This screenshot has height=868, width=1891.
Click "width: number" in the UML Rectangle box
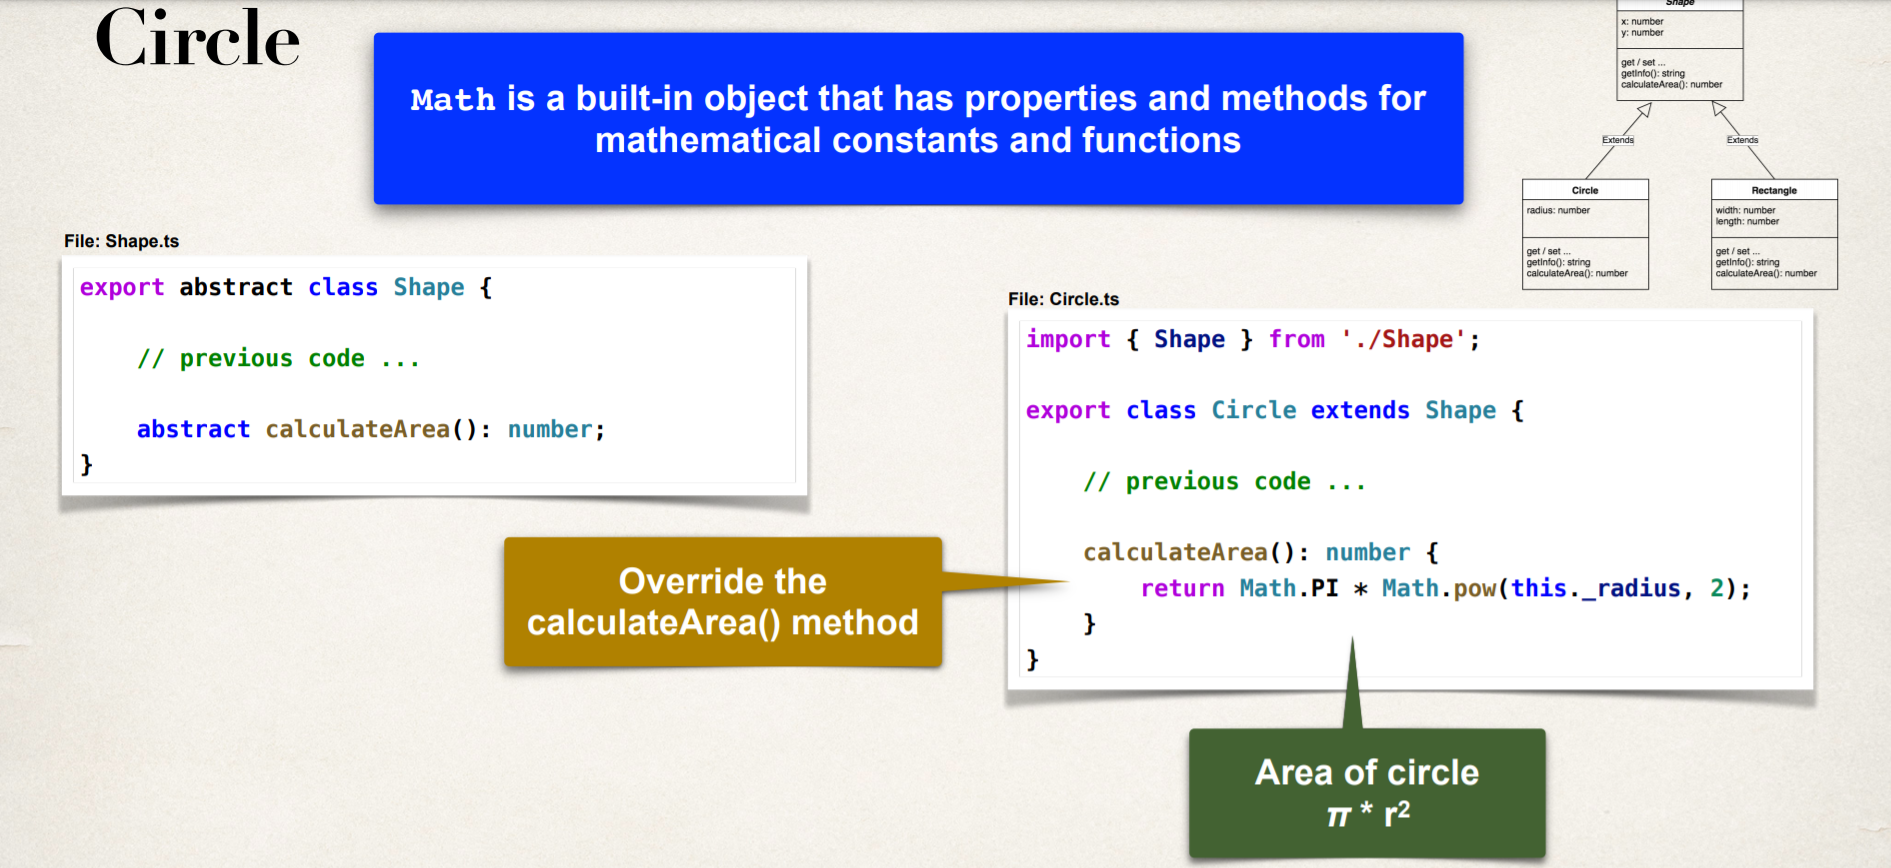pos(1746,210)
